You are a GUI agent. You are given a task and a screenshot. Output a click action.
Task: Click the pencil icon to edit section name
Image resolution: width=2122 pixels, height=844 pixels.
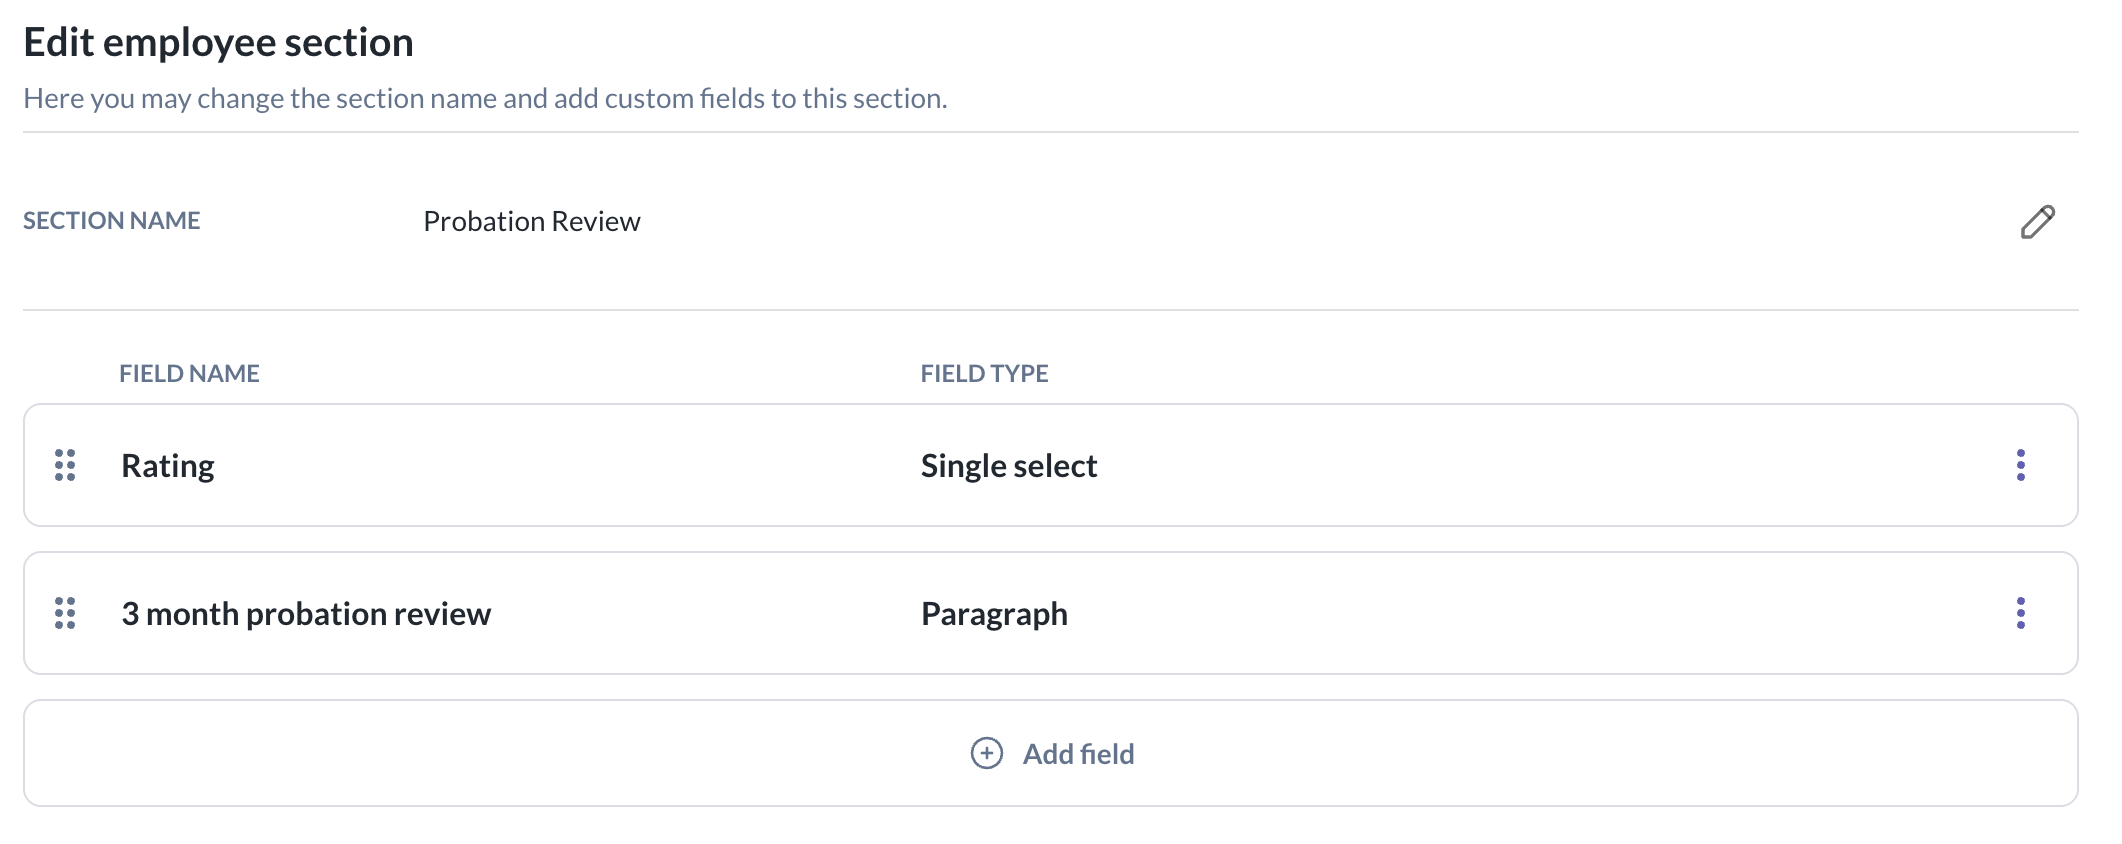pyautogui.click(x=2037, y=222)
